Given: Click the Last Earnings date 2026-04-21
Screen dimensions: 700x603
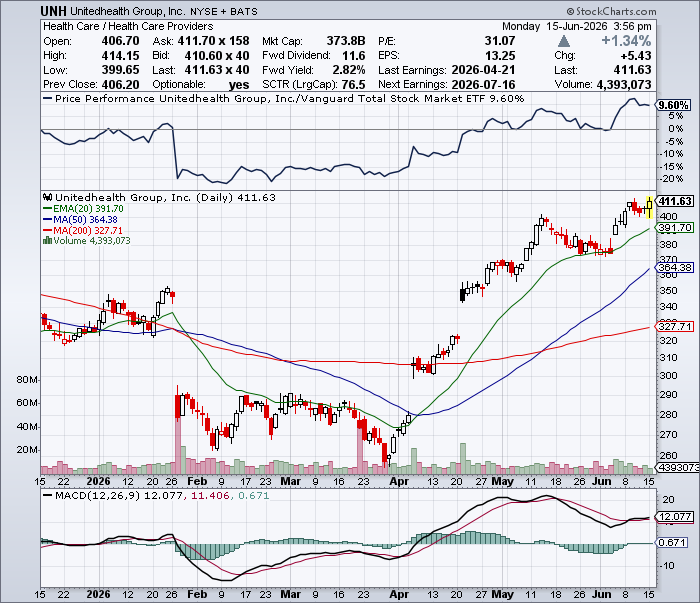Looking at the screenshot, I should click(x=483, y=70).
